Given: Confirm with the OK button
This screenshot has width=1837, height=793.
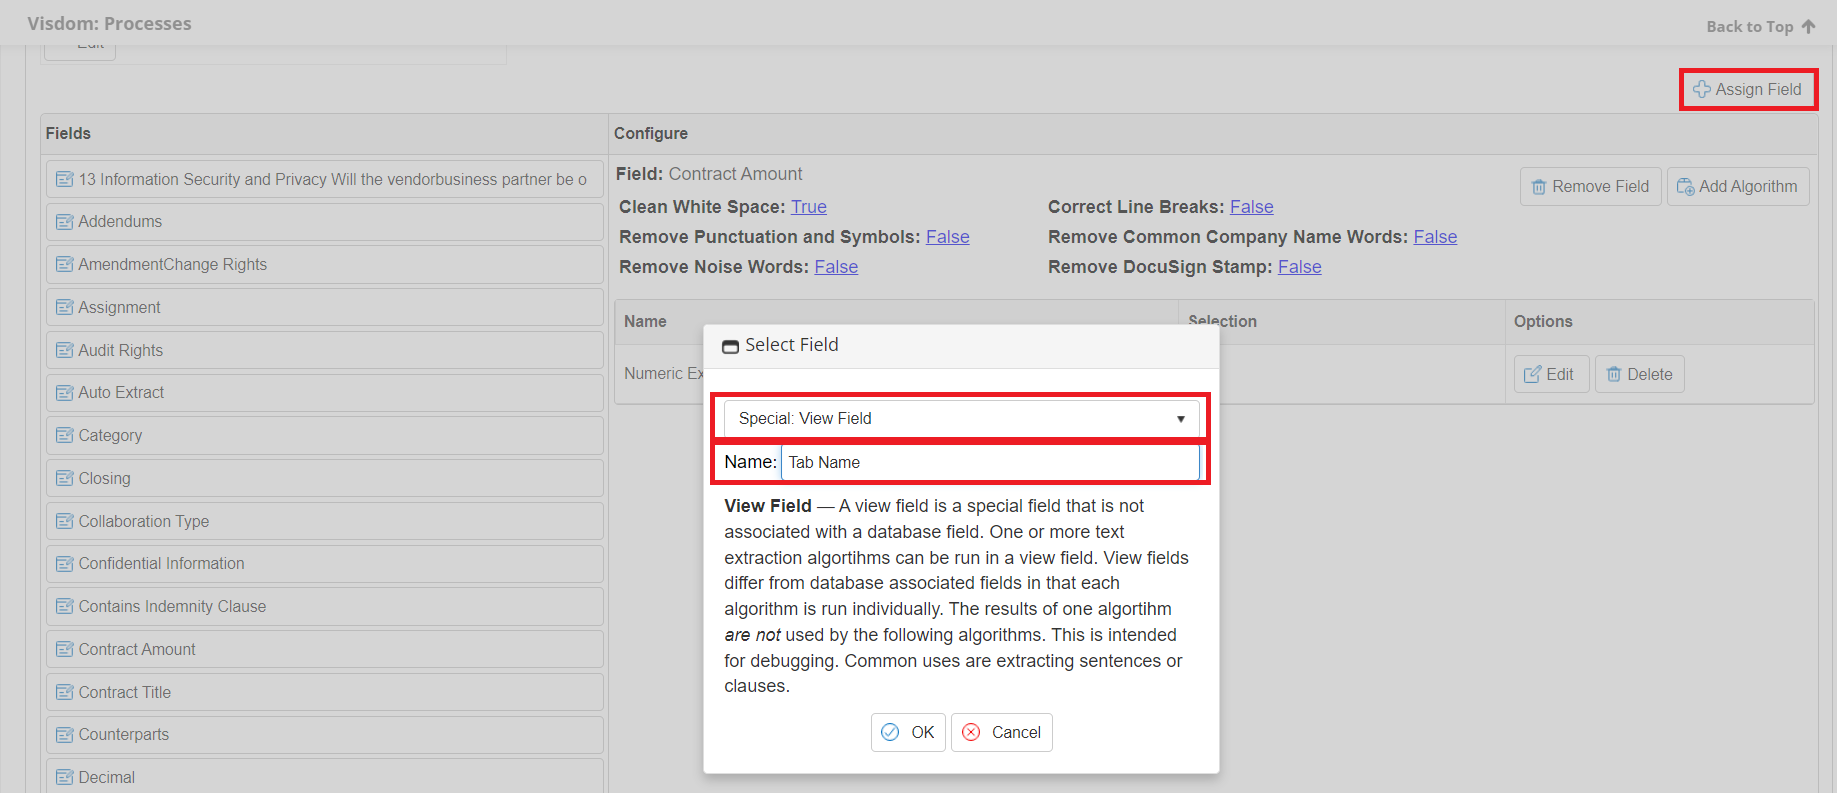Looking at the screenshot, I should [x=908, y=732].
